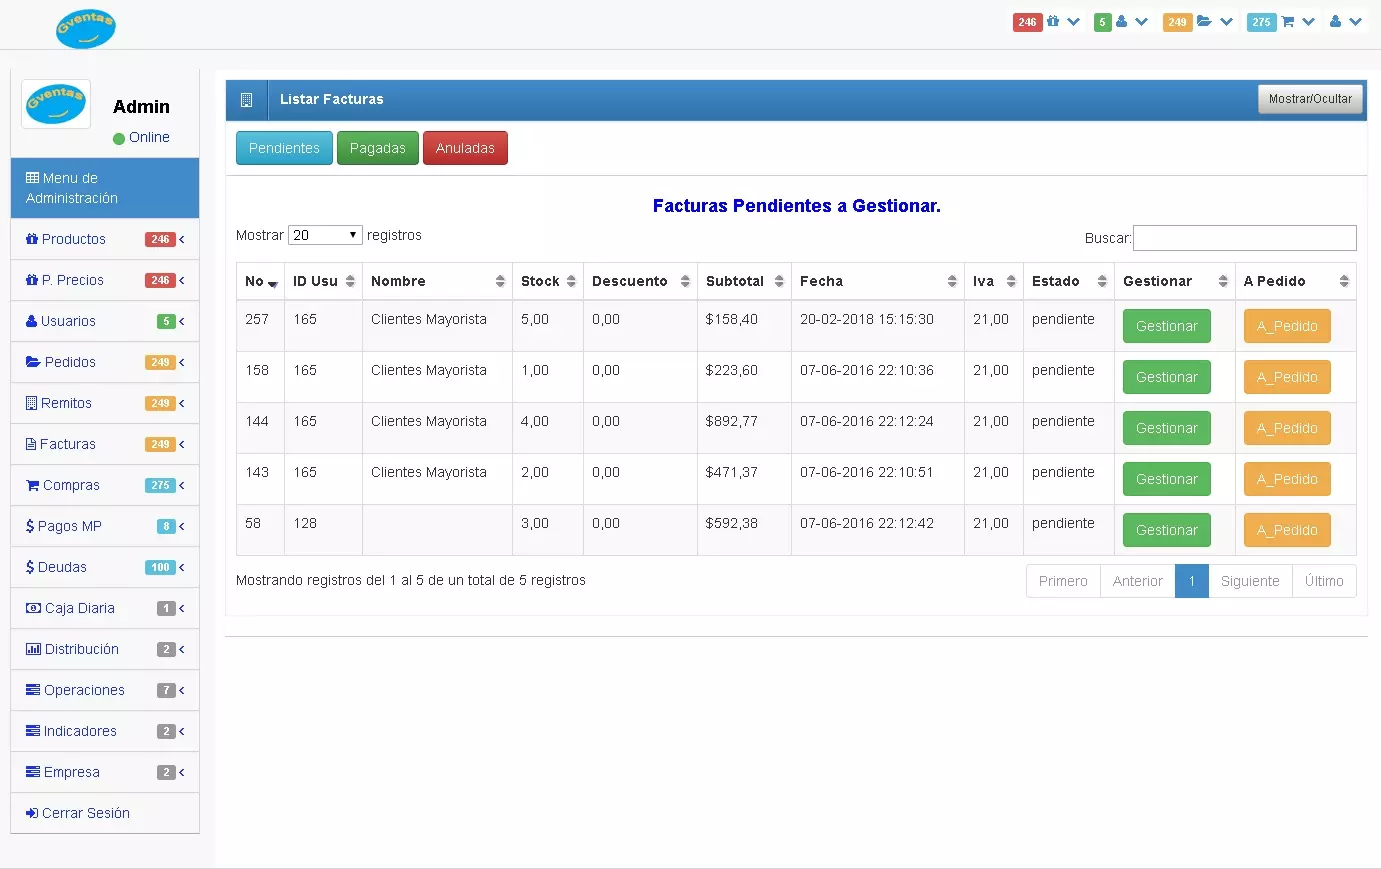Click Gestionar for invoice 144

click(1166, 428)
